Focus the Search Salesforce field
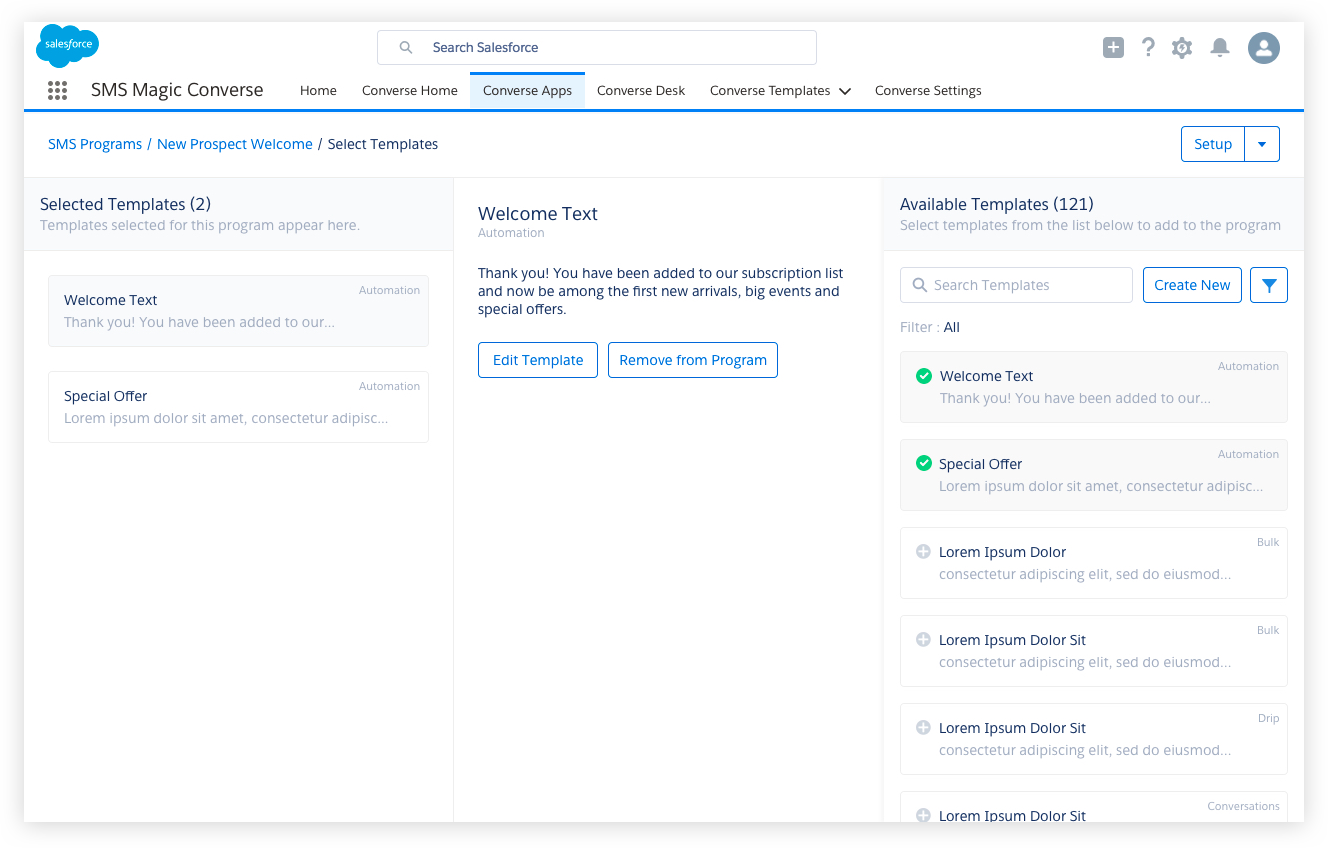 597,47
